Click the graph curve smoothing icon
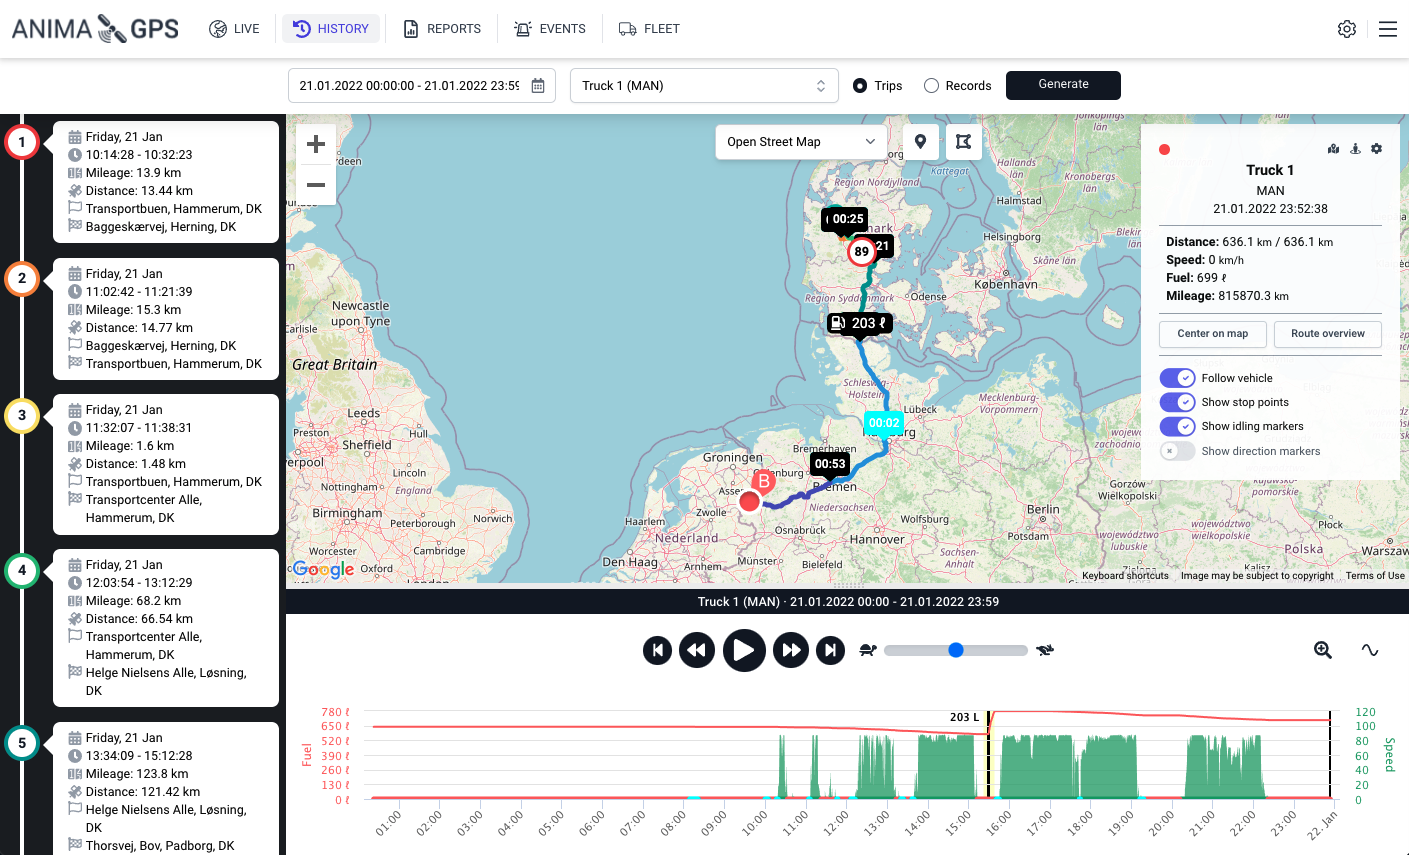Image resolution: width=1409 pixels, height=855 pixels. point(1369,650)
